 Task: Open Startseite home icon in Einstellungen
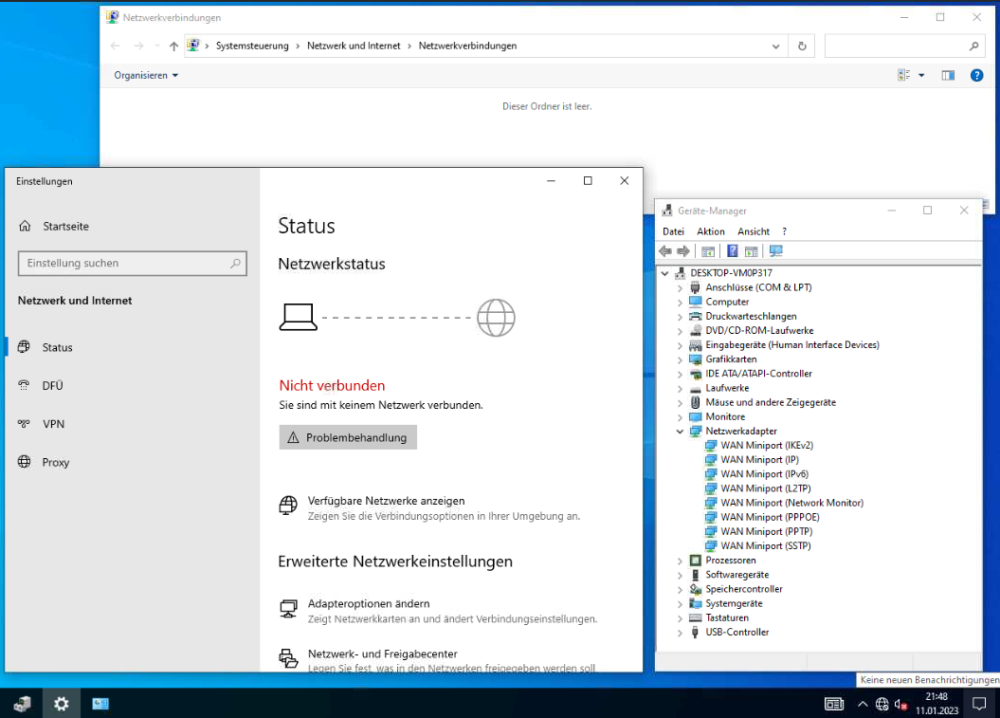(25, 226)
